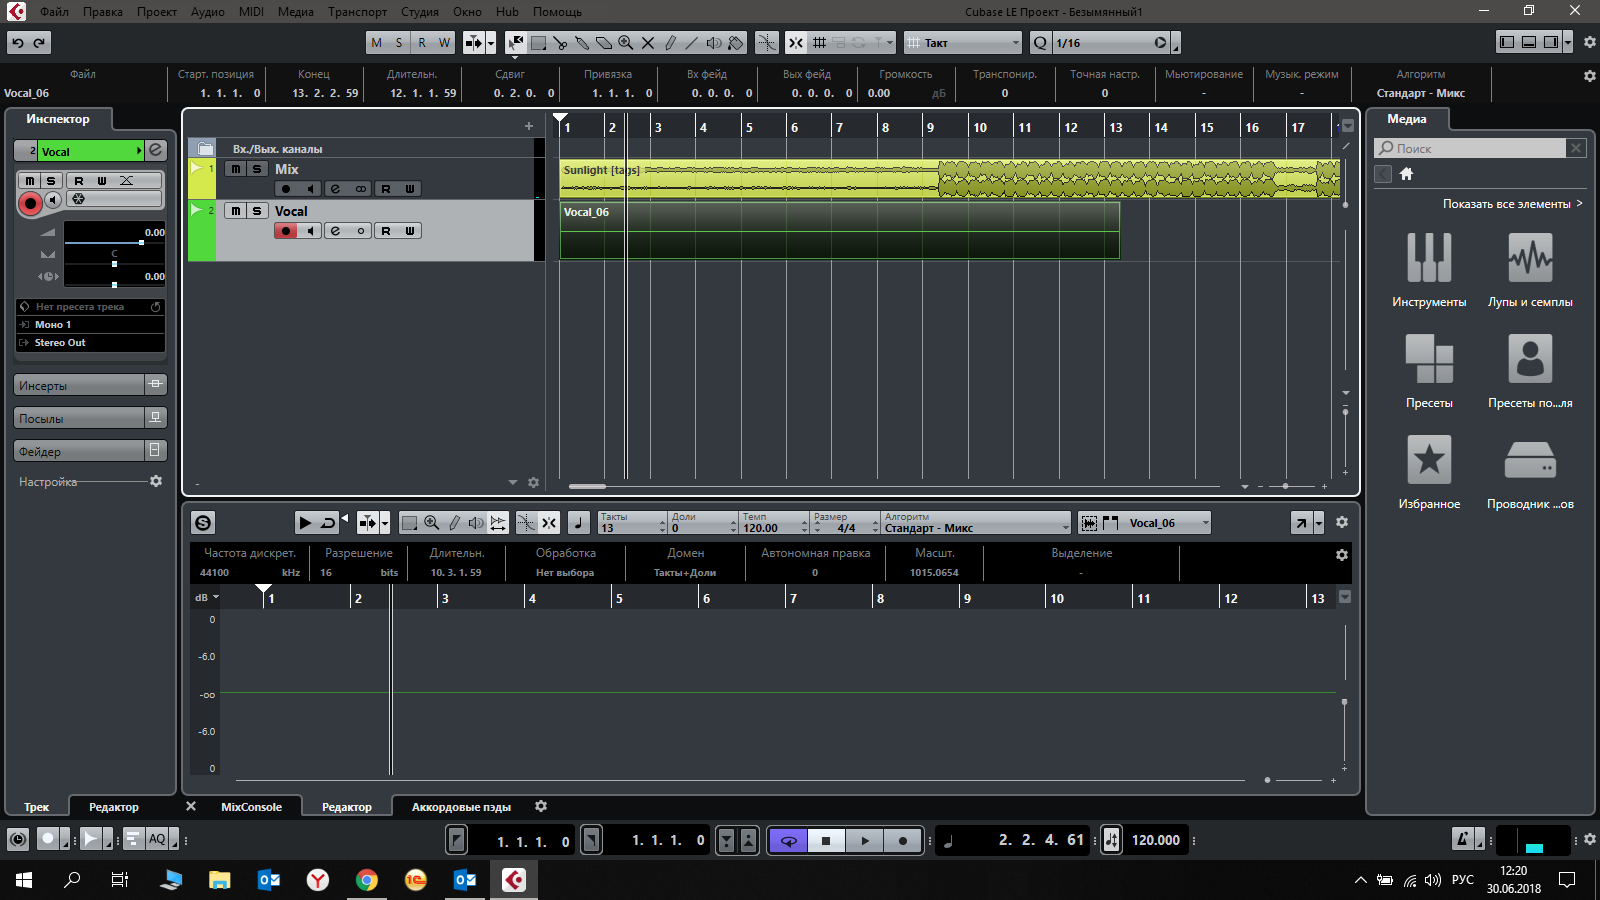
Task: Open Instruments in the Media panel
Action: 1429,270
